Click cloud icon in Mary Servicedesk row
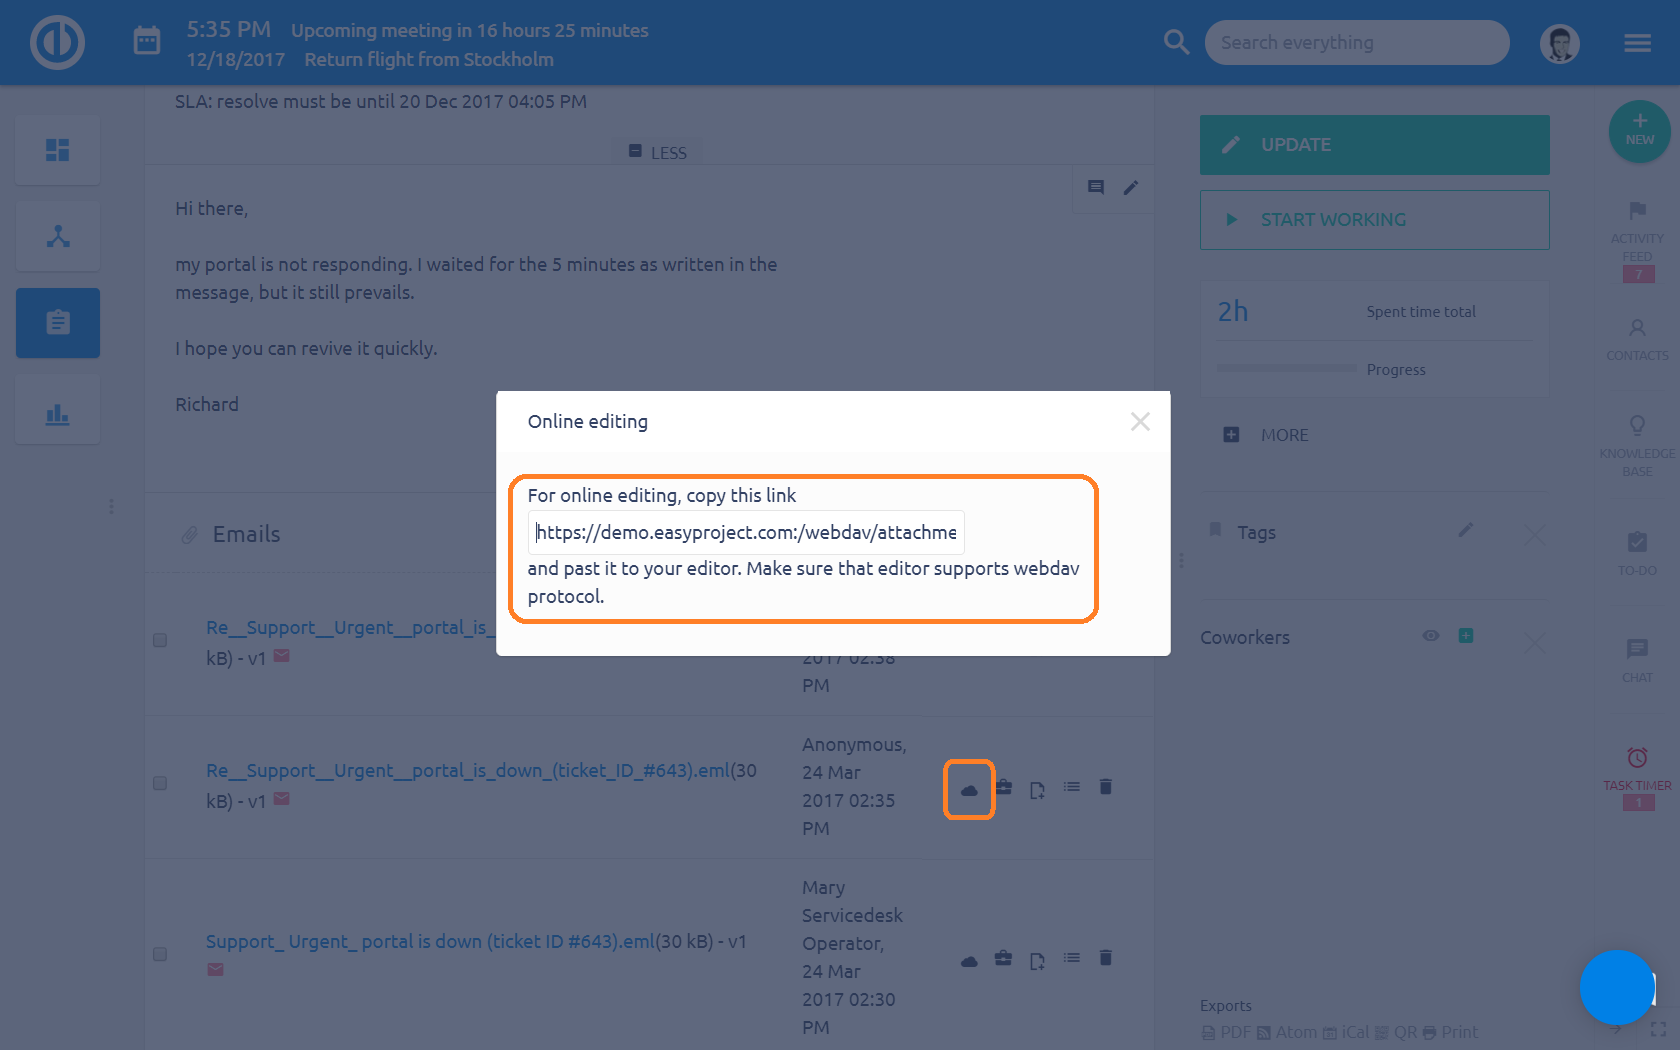Image resolution: width=1680 pixels, height=1050 pixels. tap(969, 961)
